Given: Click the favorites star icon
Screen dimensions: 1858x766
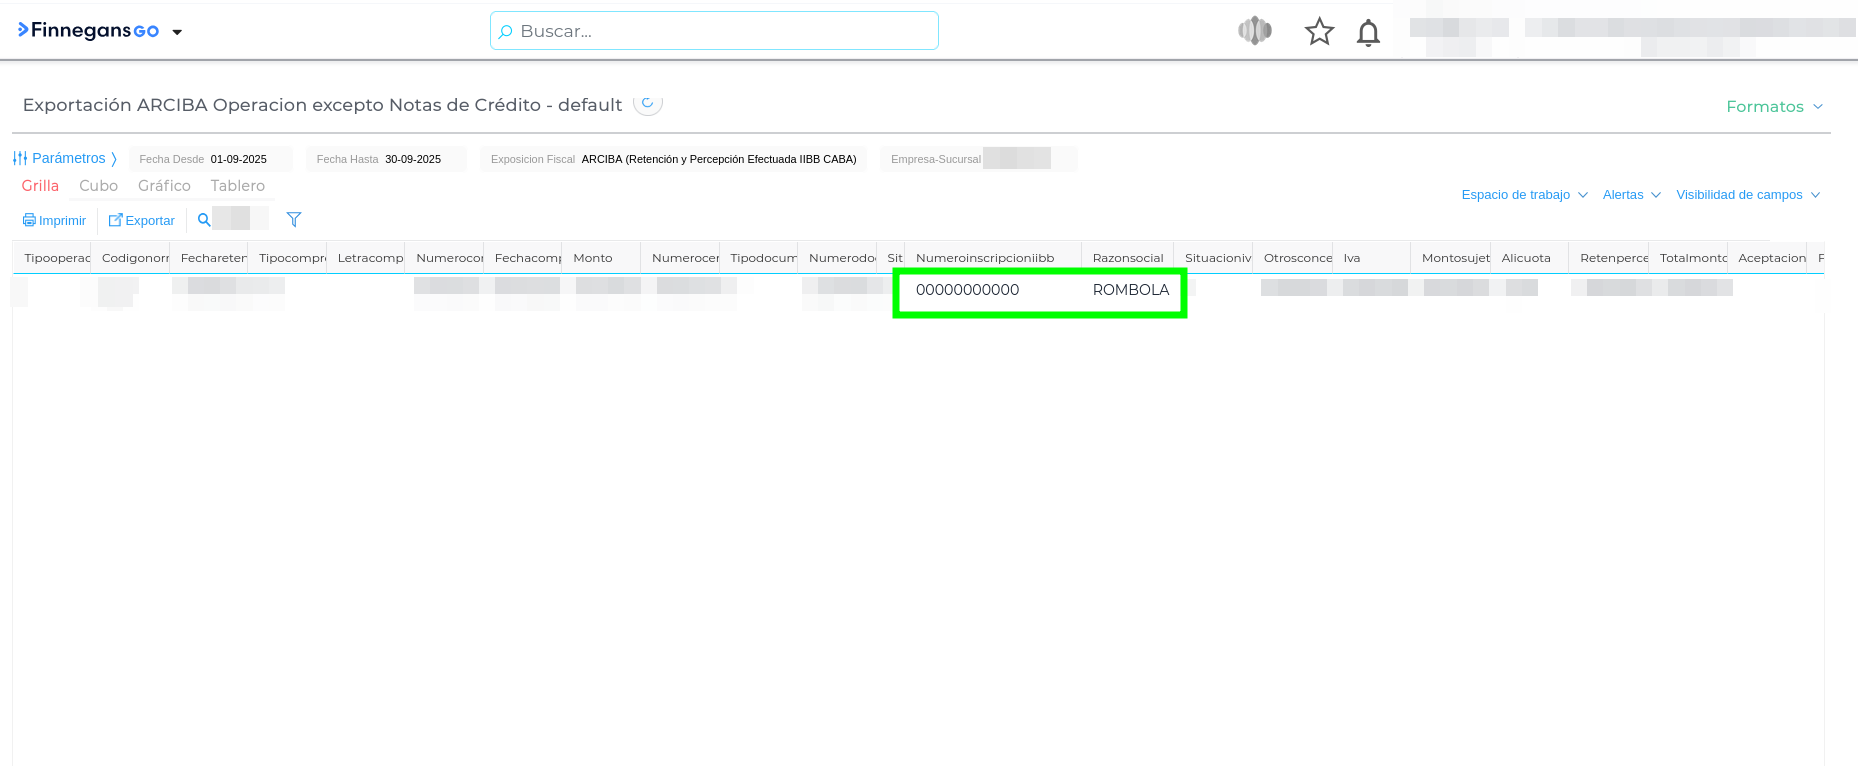Looking at the screenshot, I should click(1319, 32).
